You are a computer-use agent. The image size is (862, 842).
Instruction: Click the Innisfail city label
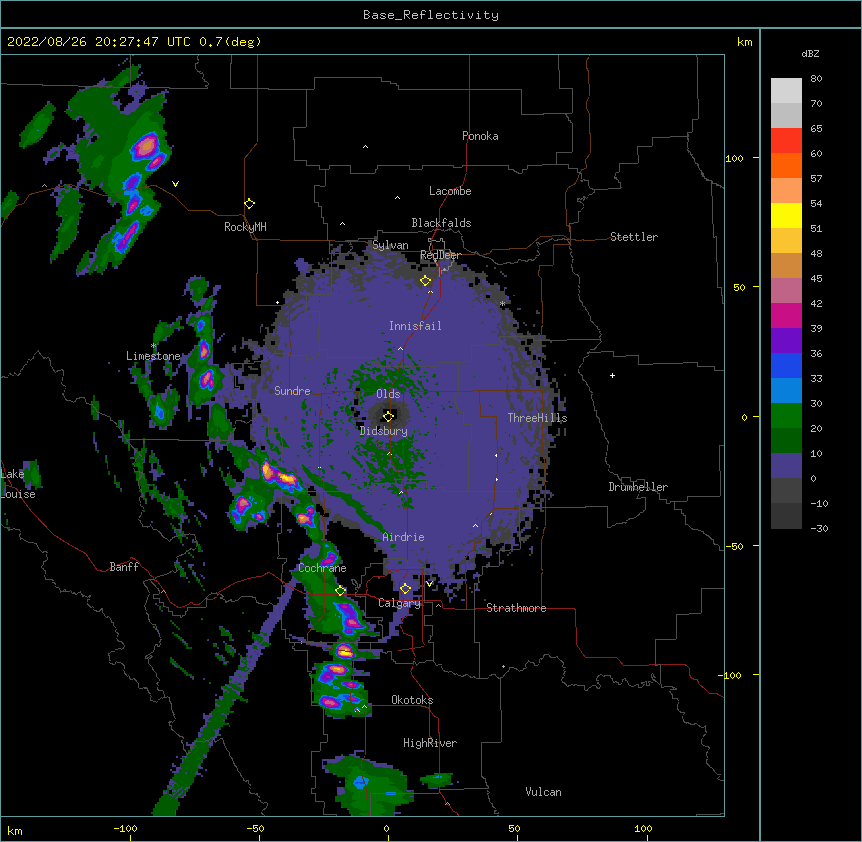(x=415, y=326)
